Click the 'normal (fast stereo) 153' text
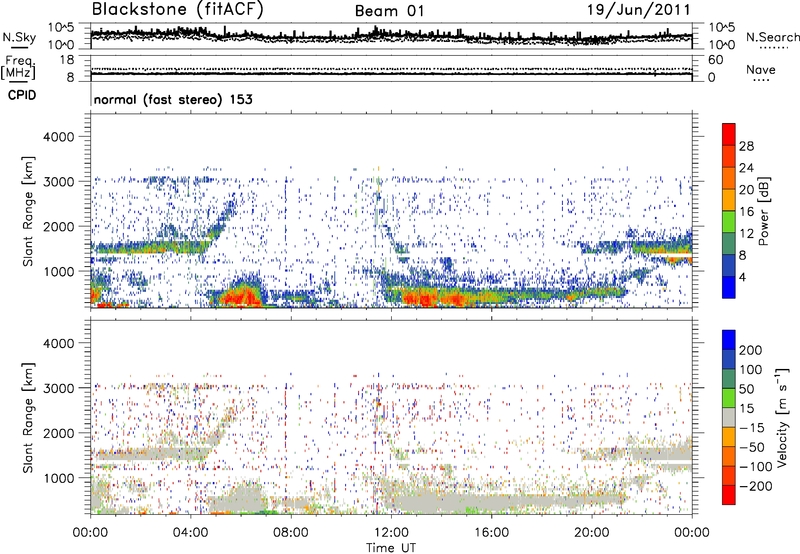The width and height of the screenshot is (800, 554). coord(173,99)
